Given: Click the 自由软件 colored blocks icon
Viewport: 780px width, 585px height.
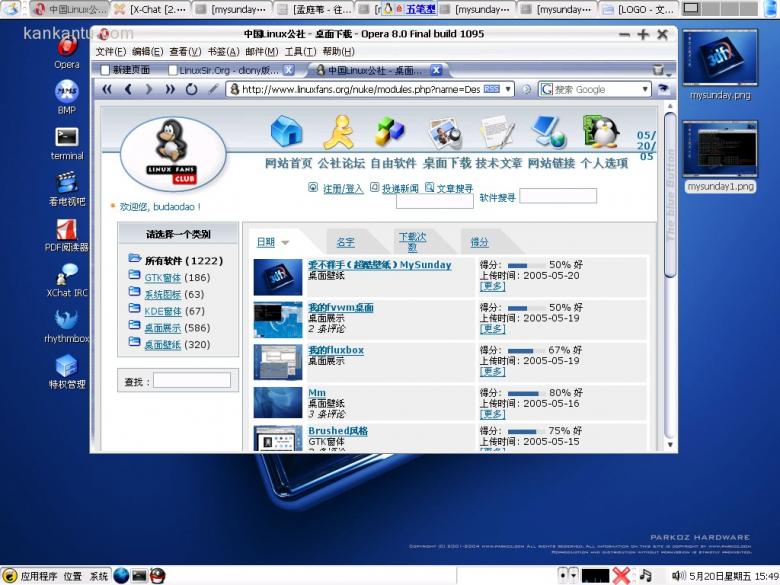Looking at the screenshot, I should 390,132.
